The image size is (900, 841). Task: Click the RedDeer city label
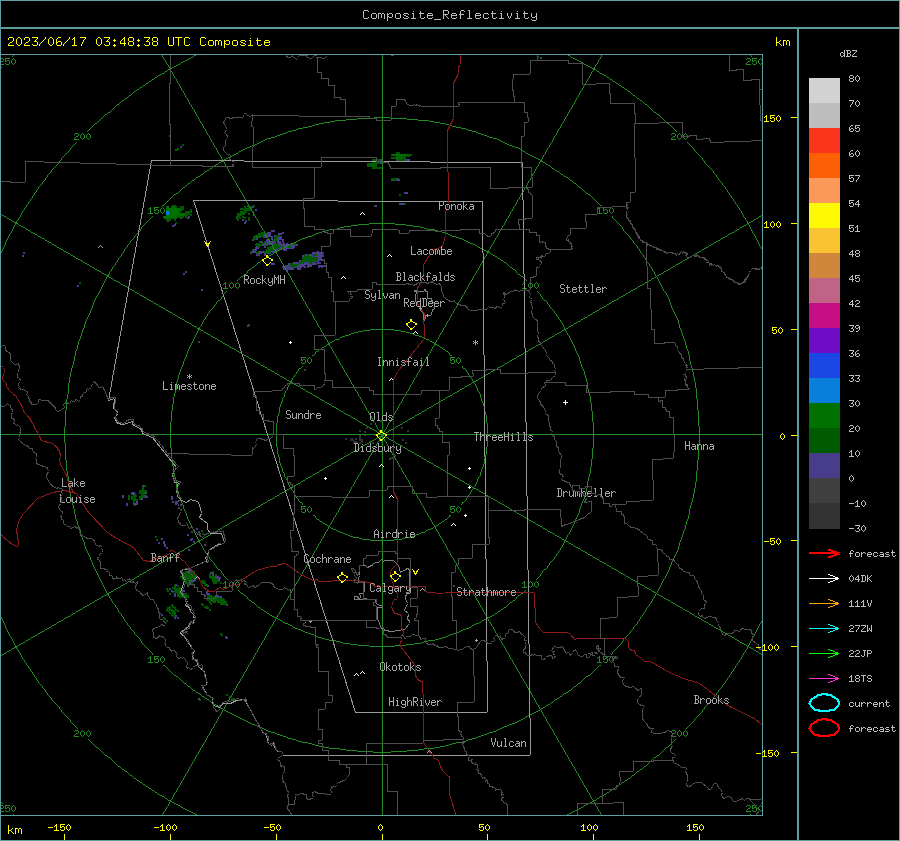(424, 303)
